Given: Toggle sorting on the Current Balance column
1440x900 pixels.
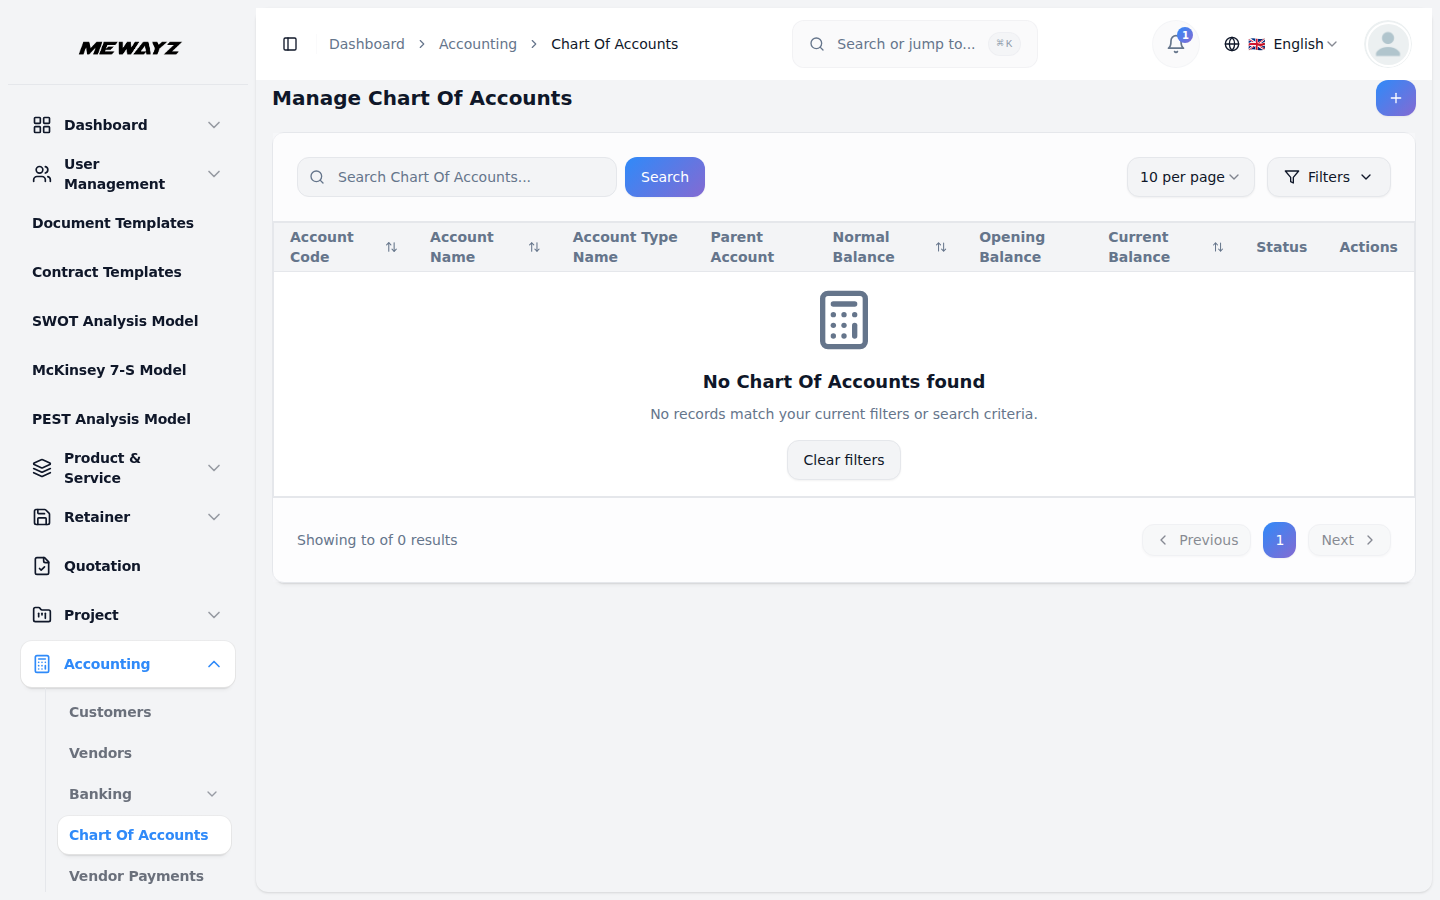Looking at the screenshot, I should pyautogui.click(x=1218, y=246).
